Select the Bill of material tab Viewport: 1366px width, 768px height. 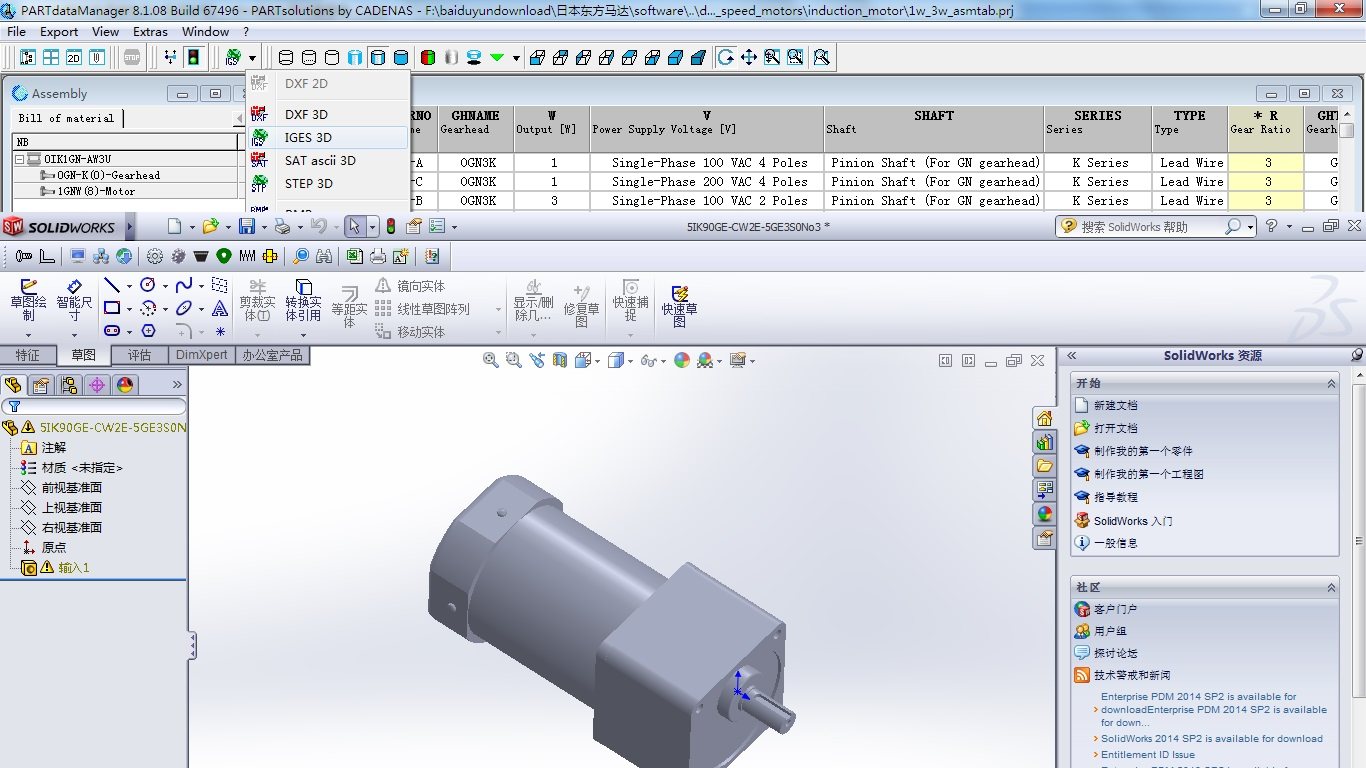pyautogui.click(x=66, y=118)
